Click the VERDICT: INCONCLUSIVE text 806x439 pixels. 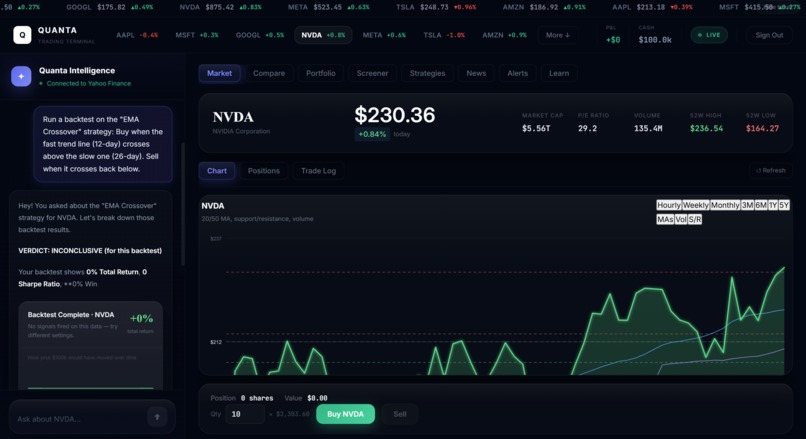click(90, 251)
